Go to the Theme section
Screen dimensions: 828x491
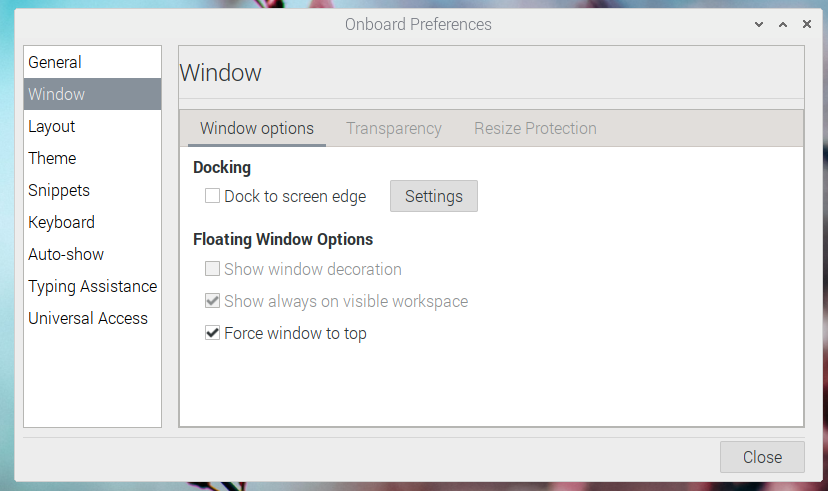pyautogui.click(x=92, y=158)
